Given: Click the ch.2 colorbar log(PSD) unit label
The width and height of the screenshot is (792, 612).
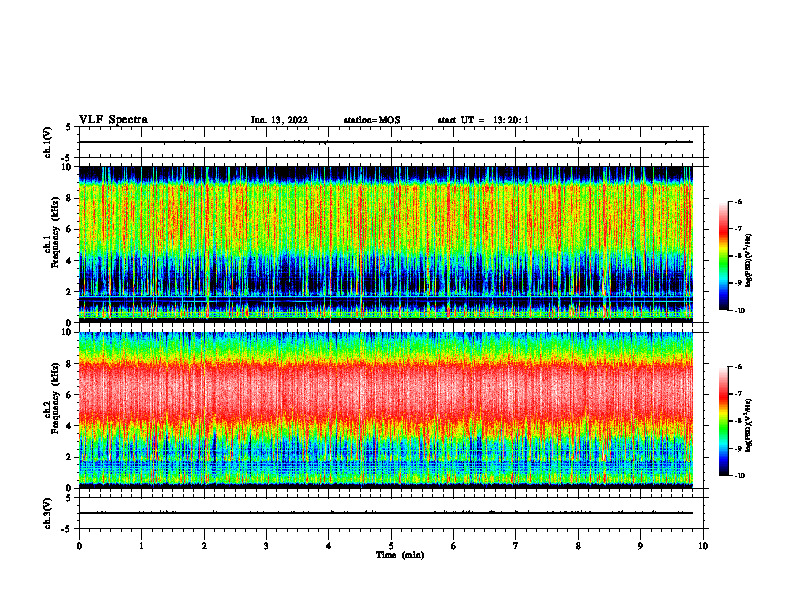Looking at the screenshot, I should click(749, 425).
